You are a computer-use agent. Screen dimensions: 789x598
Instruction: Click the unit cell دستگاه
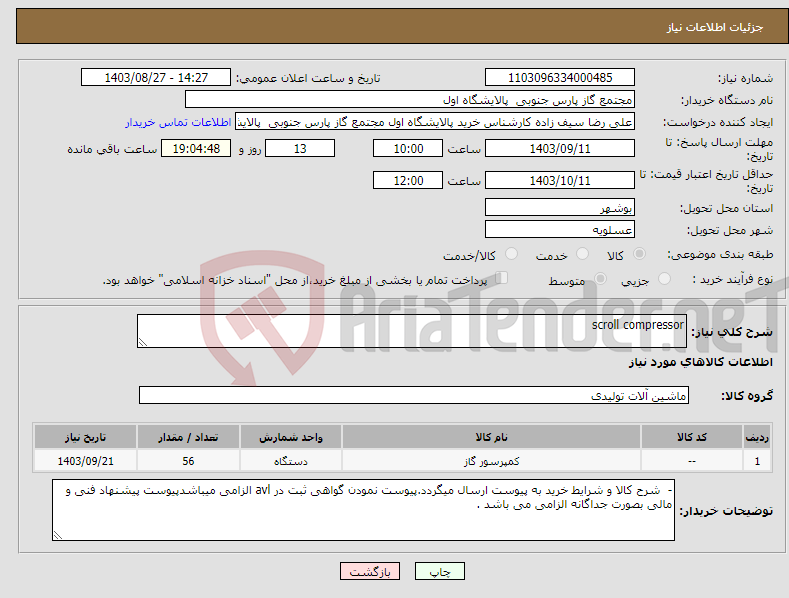pyautogui.click(x=290, y=461)
